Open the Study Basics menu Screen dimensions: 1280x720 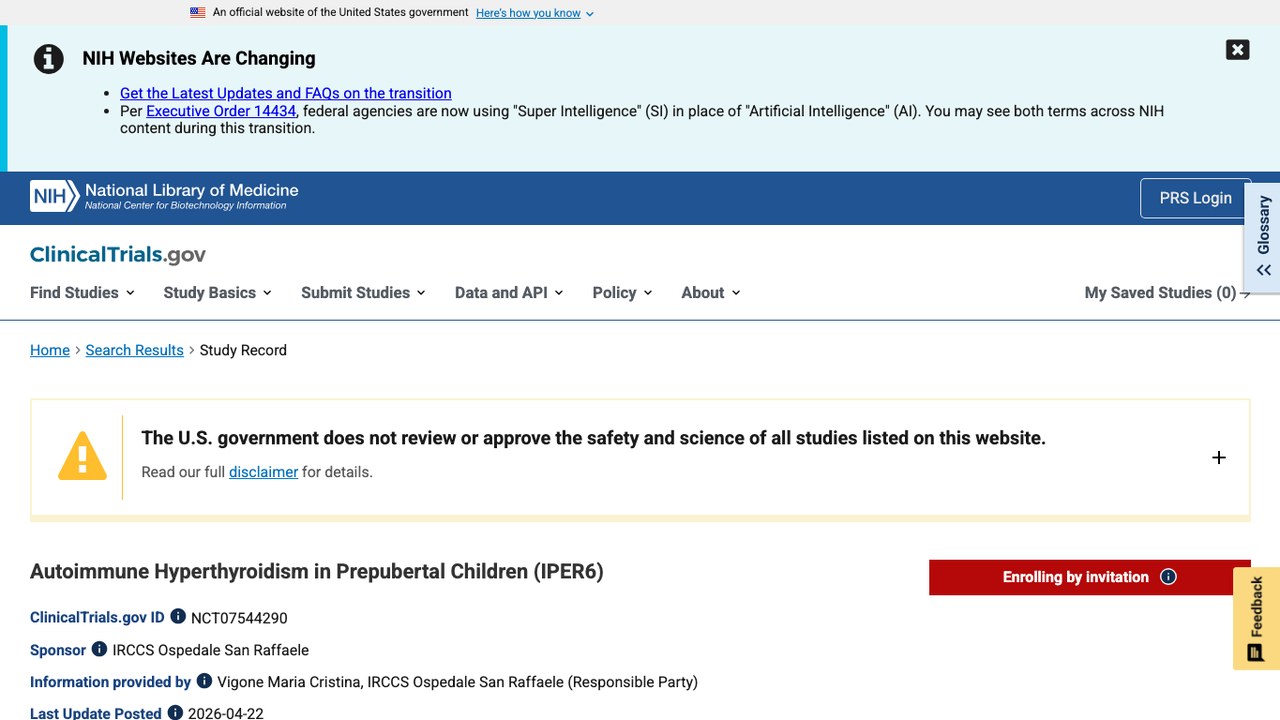click(218, 292)
